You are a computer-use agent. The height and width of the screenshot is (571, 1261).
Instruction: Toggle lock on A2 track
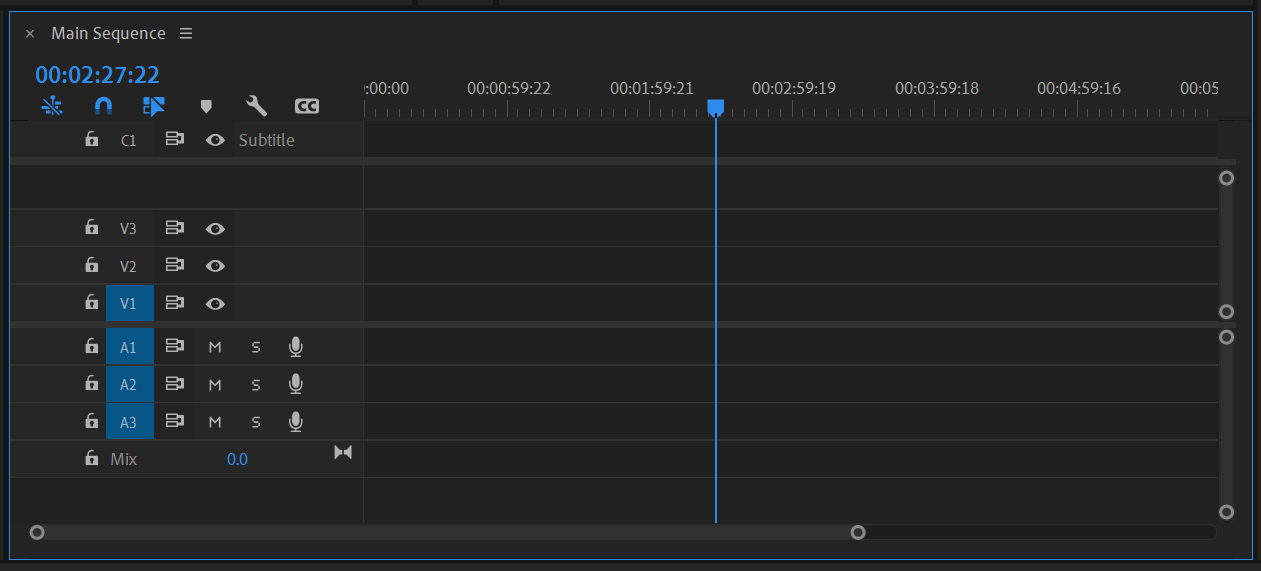(x=92, y=383)
